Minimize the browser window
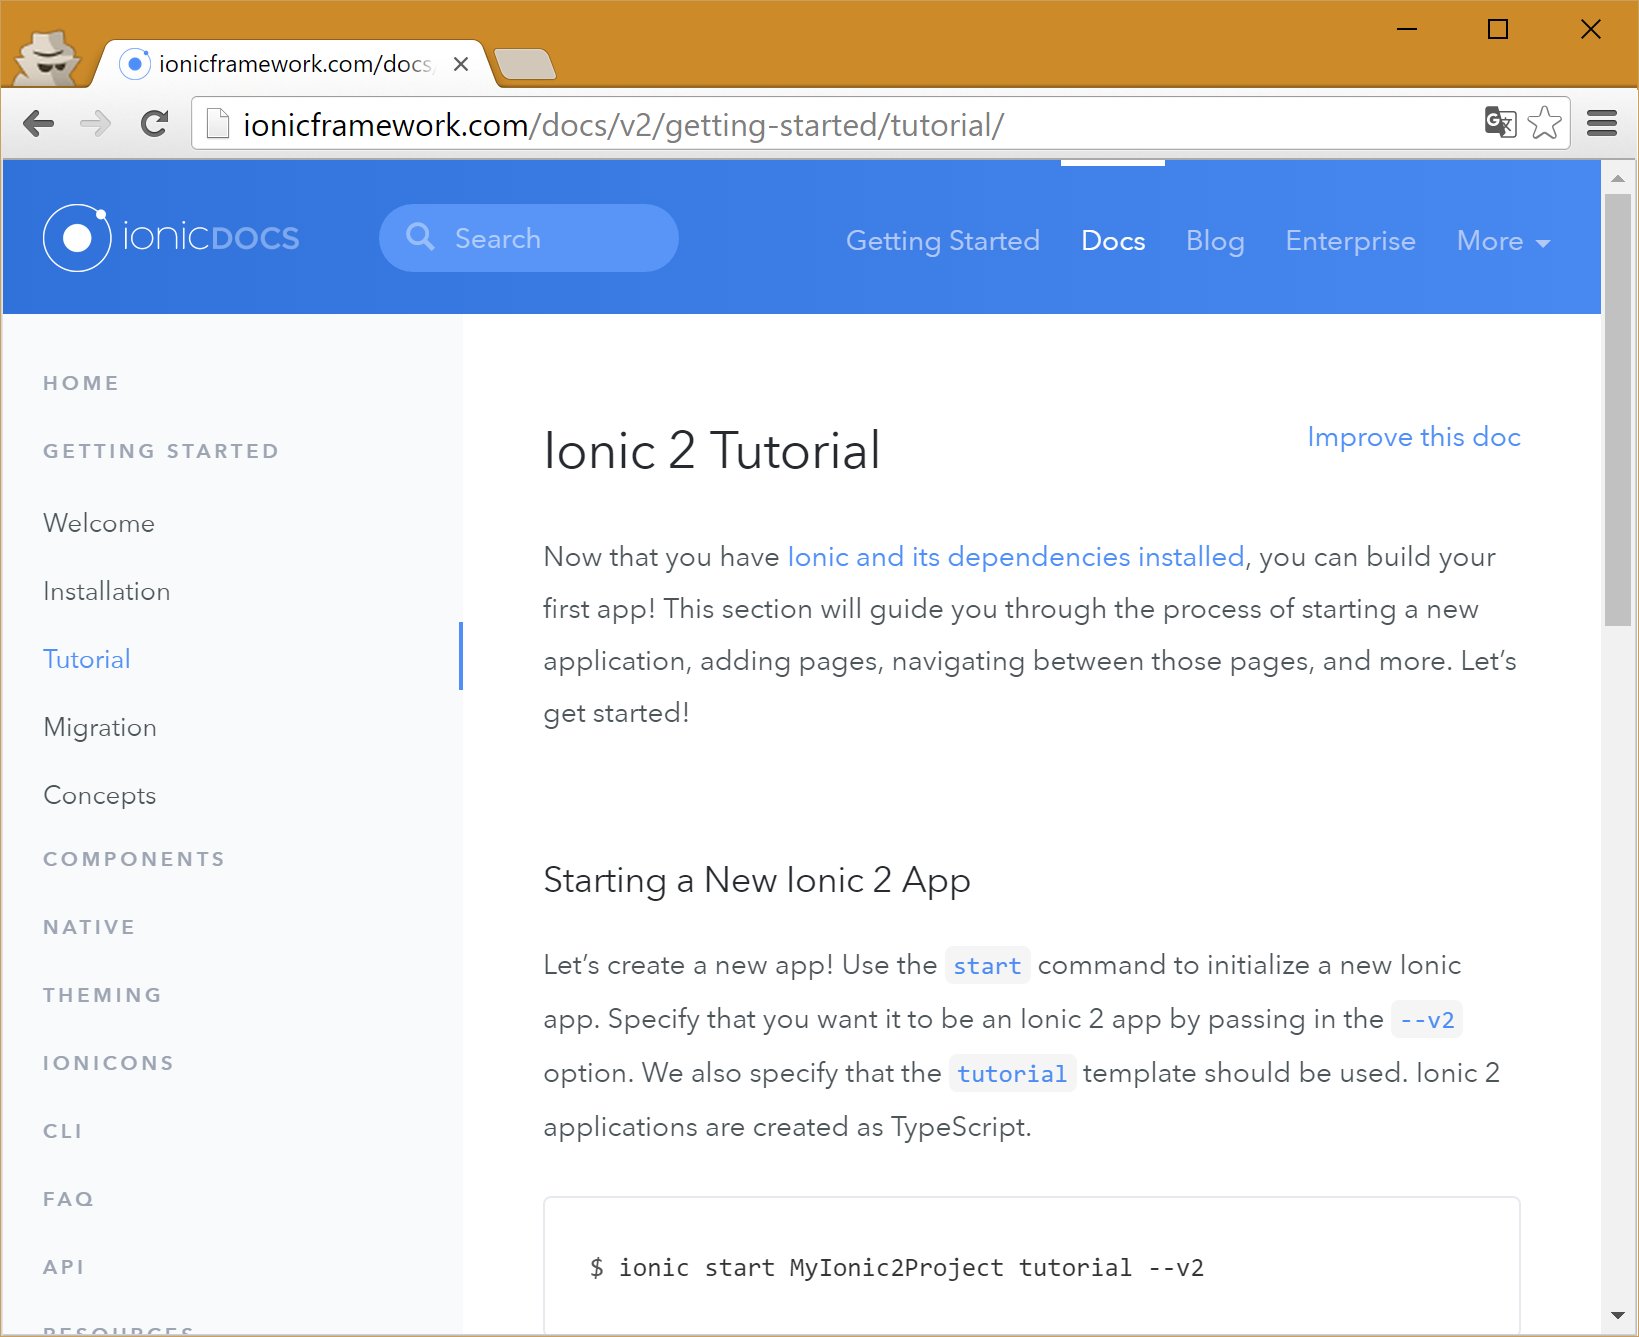The image size is (1639, 1337). (x=1407, y=29)
